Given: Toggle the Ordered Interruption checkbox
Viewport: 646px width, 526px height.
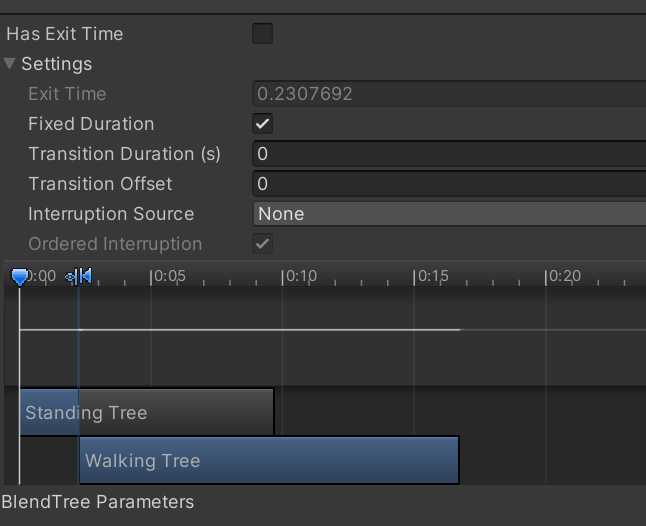Looking at the screenshot, I should pyautogui.click(x=262, y=244).
